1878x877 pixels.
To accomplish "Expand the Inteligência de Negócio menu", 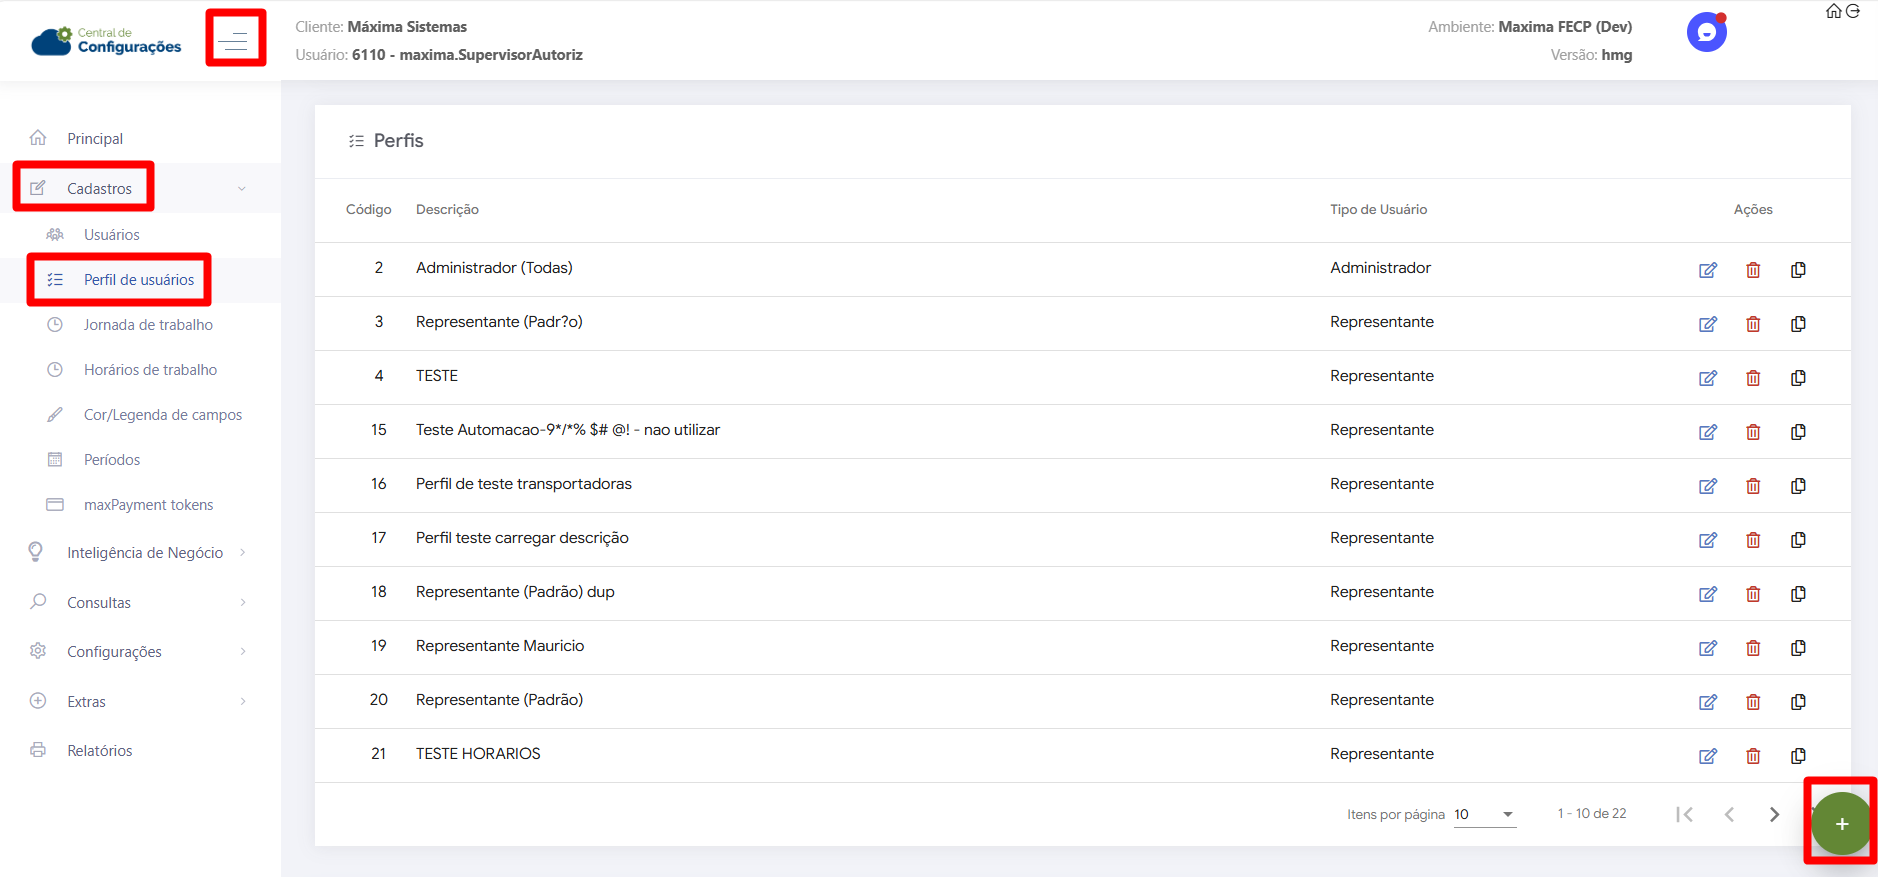I will click(145, 553).
